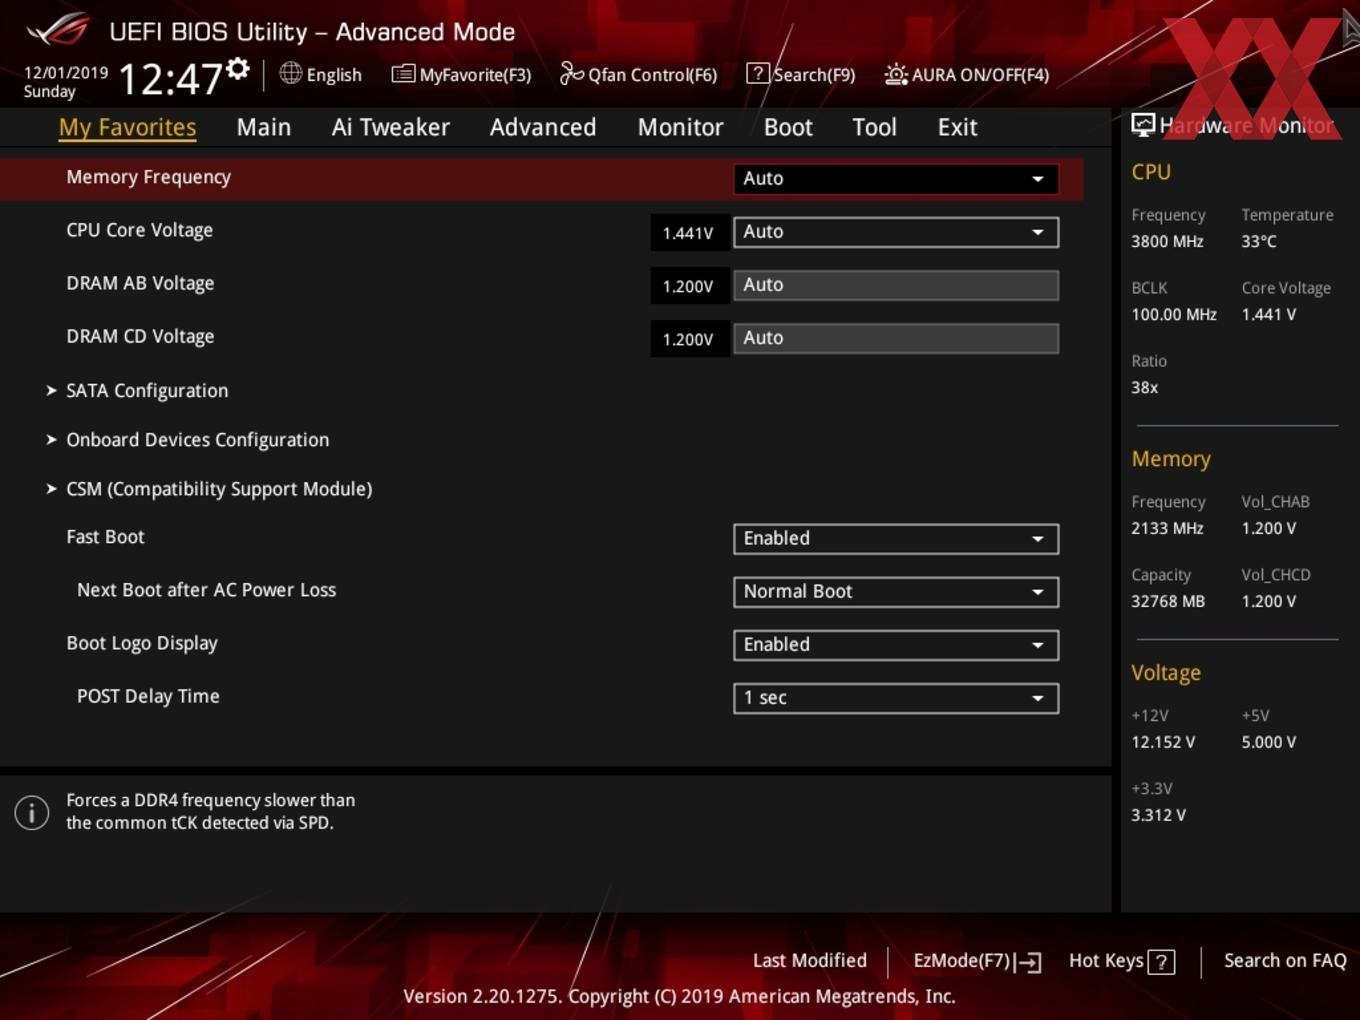Click the globe language icon
This screenshot has height=1020, width=1360.
(x=291, y=73)
